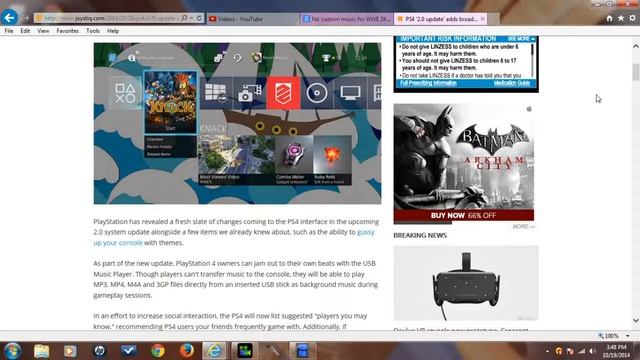Click BUY NOW 66% OFF Batman banner
The height and width of the screenshot is (360, 640).
(x=464, y=216)
